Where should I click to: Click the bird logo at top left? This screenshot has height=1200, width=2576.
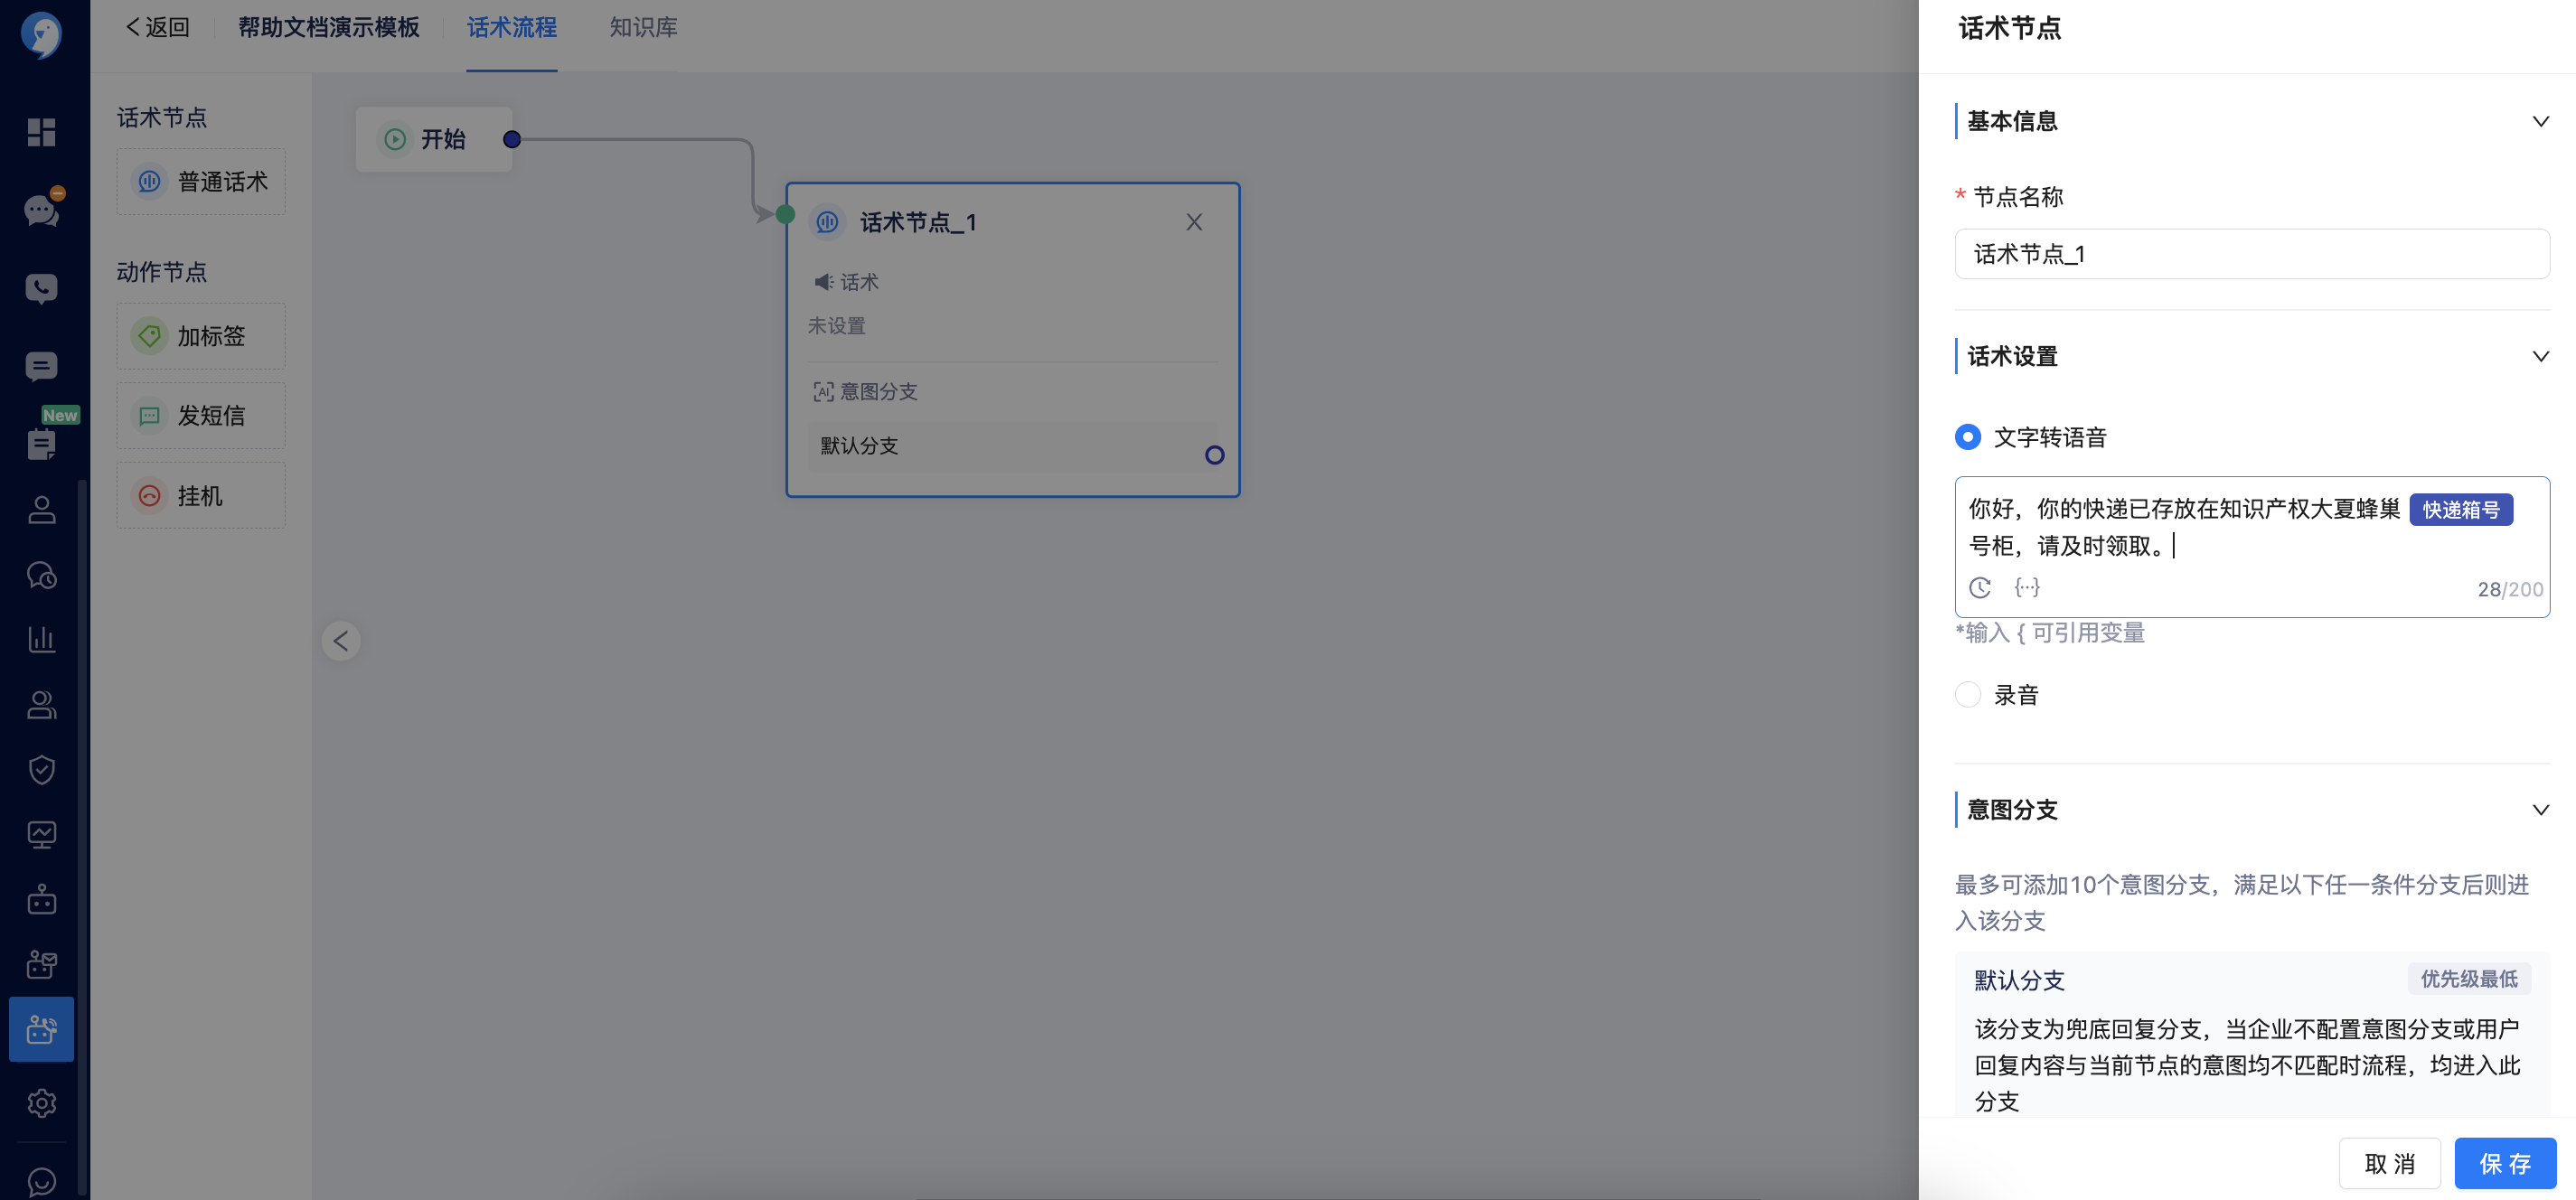(x=41, y=35)
